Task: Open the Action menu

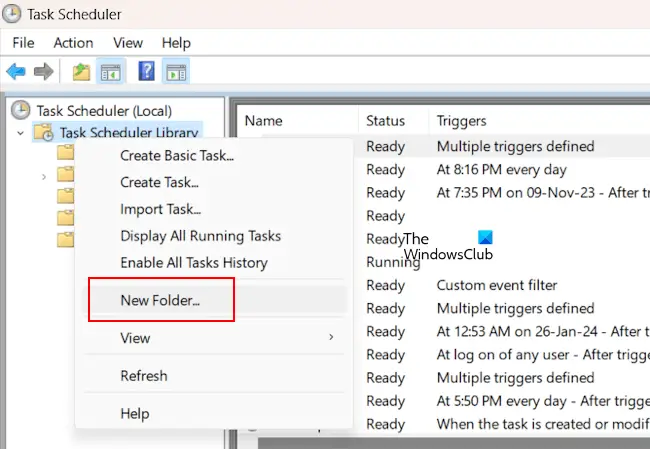Action: click(x=73, y=43)
